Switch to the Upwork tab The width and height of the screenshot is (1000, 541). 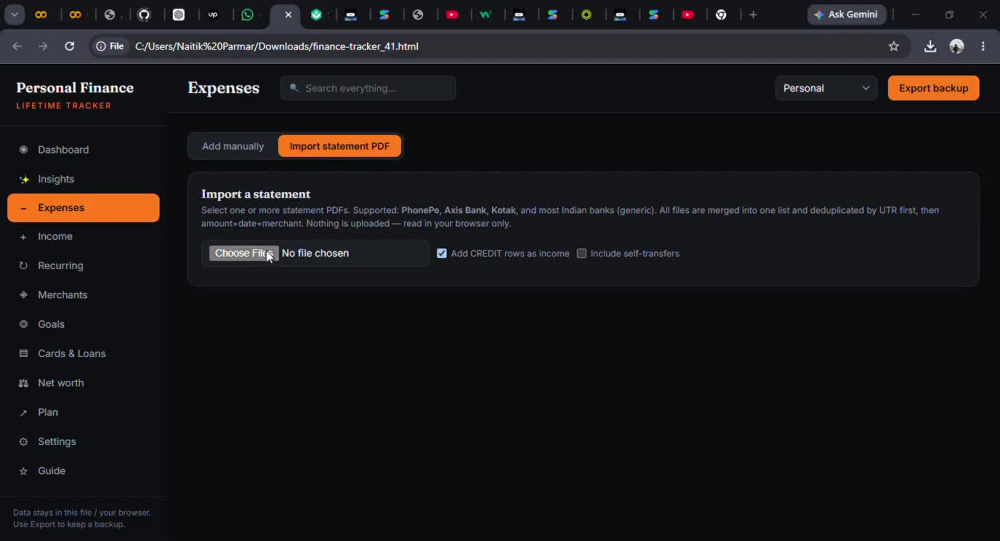[x=213, y=15]
